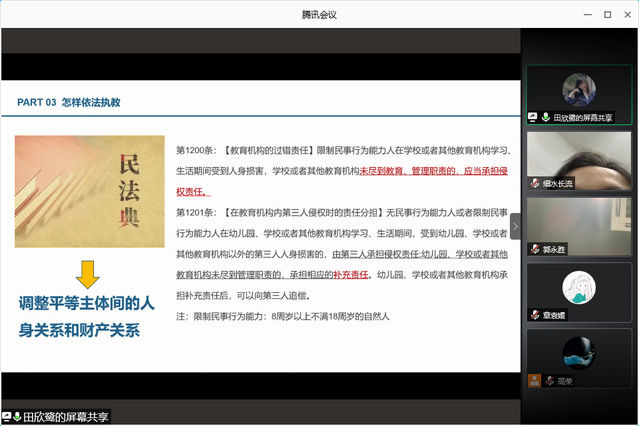Image resolution: width=639 pixels, height=426 pixels.
Task: Click the 田欣鹭的屏幕共享 label at bottom-left
Action: [66, 416]
